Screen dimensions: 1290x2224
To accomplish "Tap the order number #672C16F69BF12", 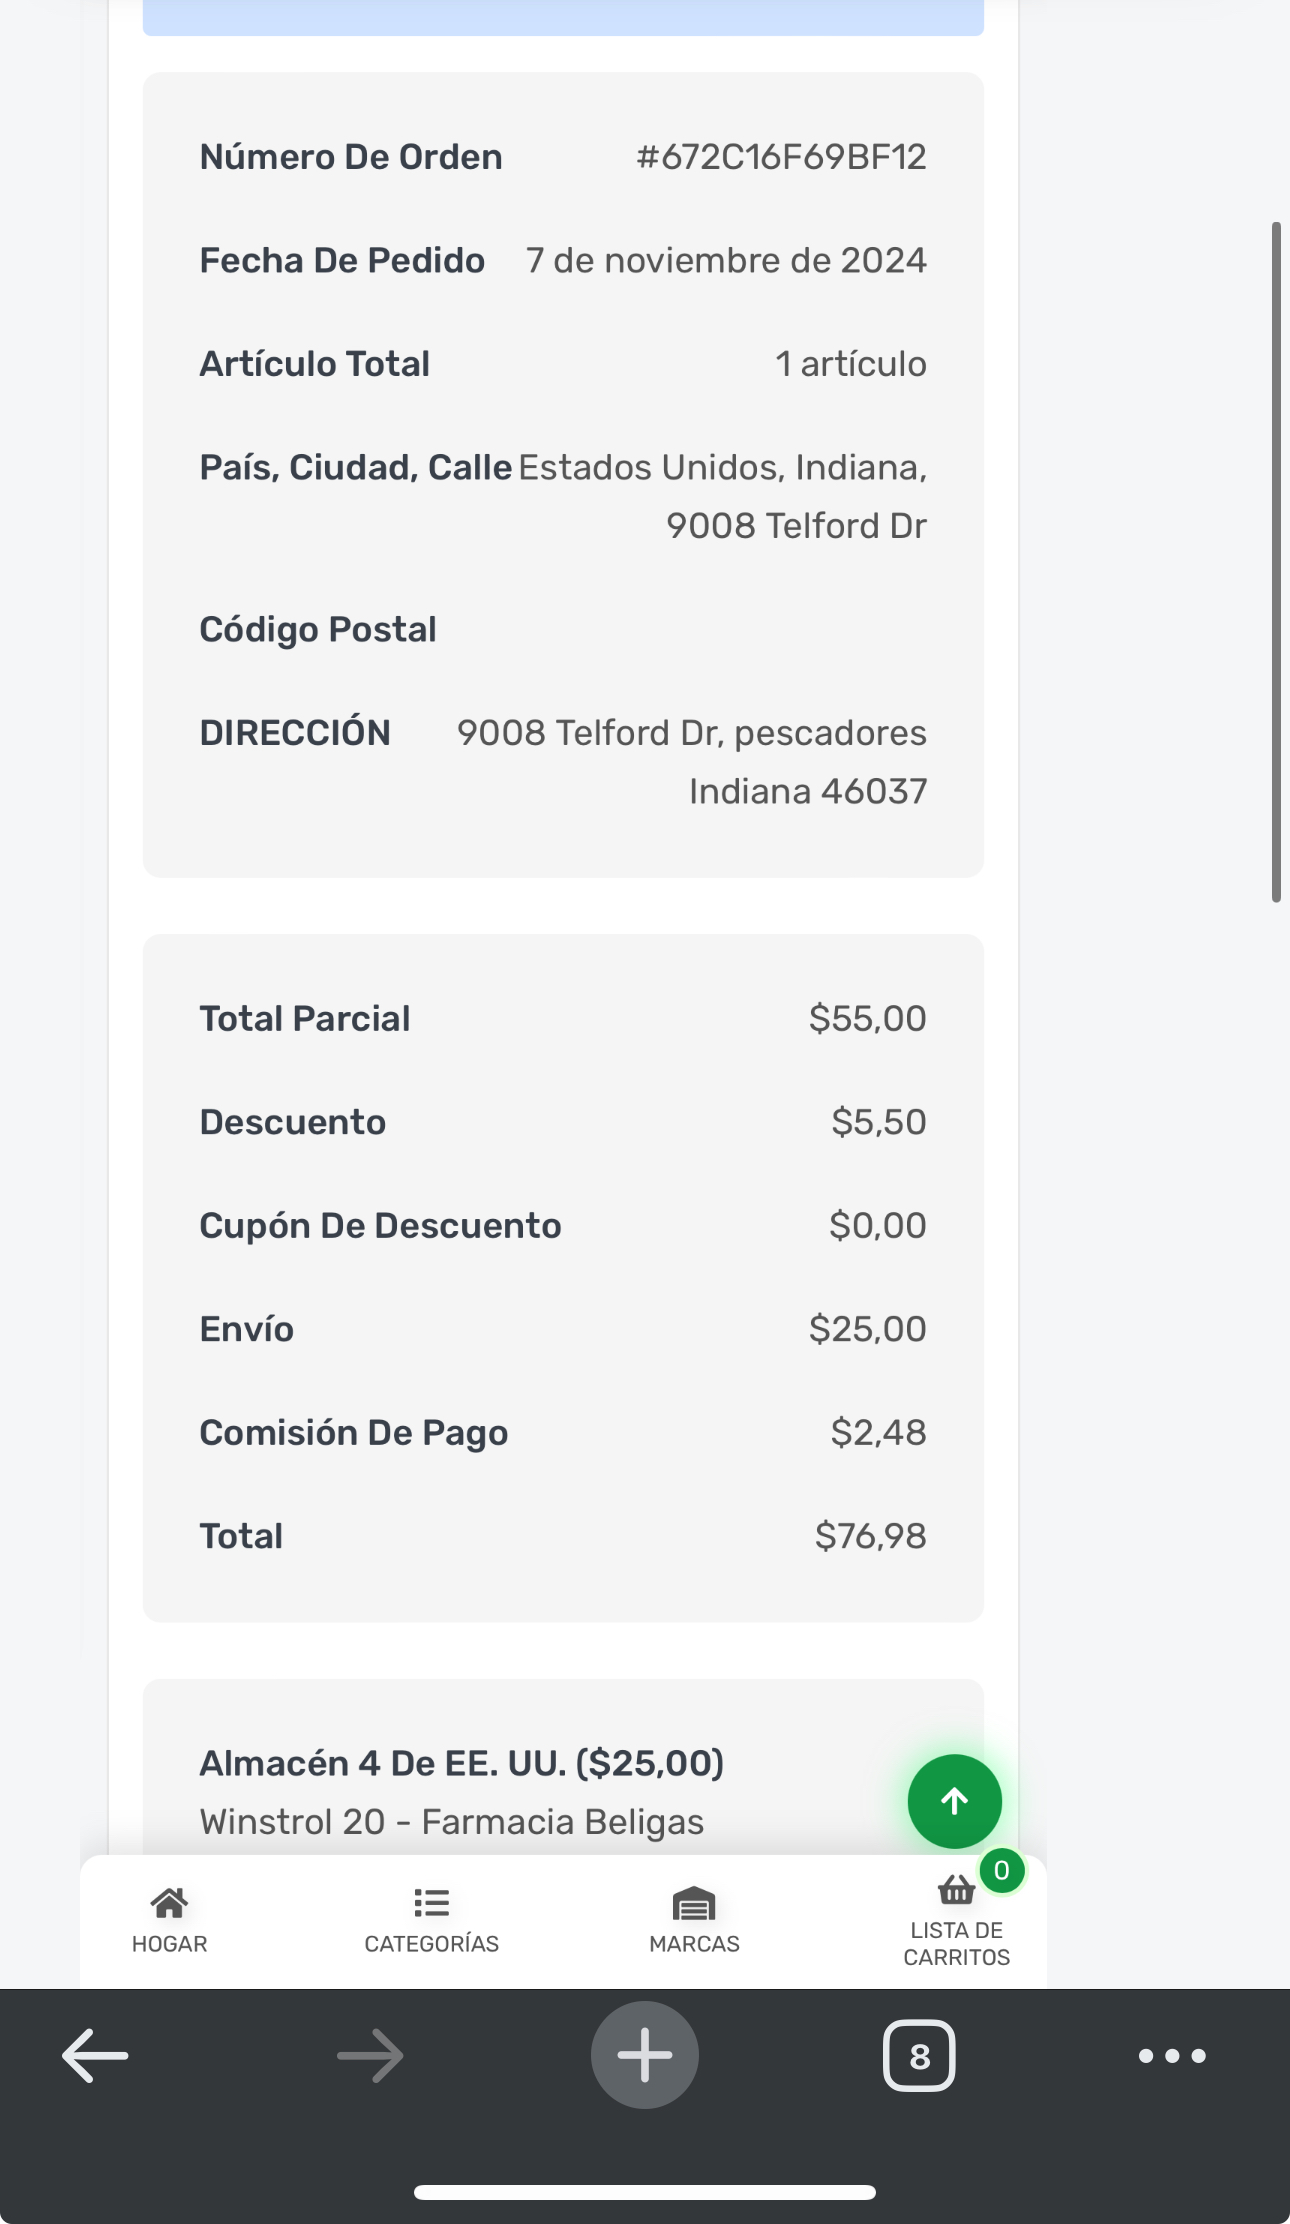I will [x=781, y=157].
